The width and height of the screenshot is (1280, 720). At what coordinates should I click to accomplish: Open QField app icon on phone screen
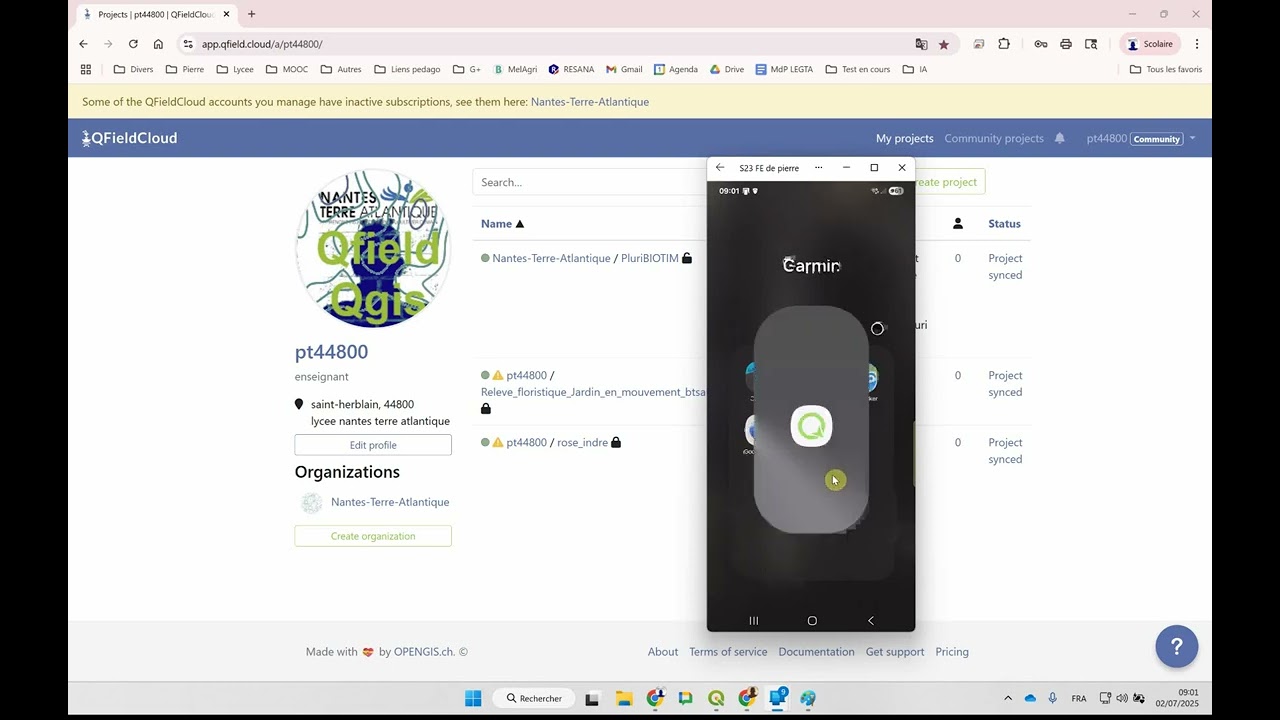click(811, 427)
